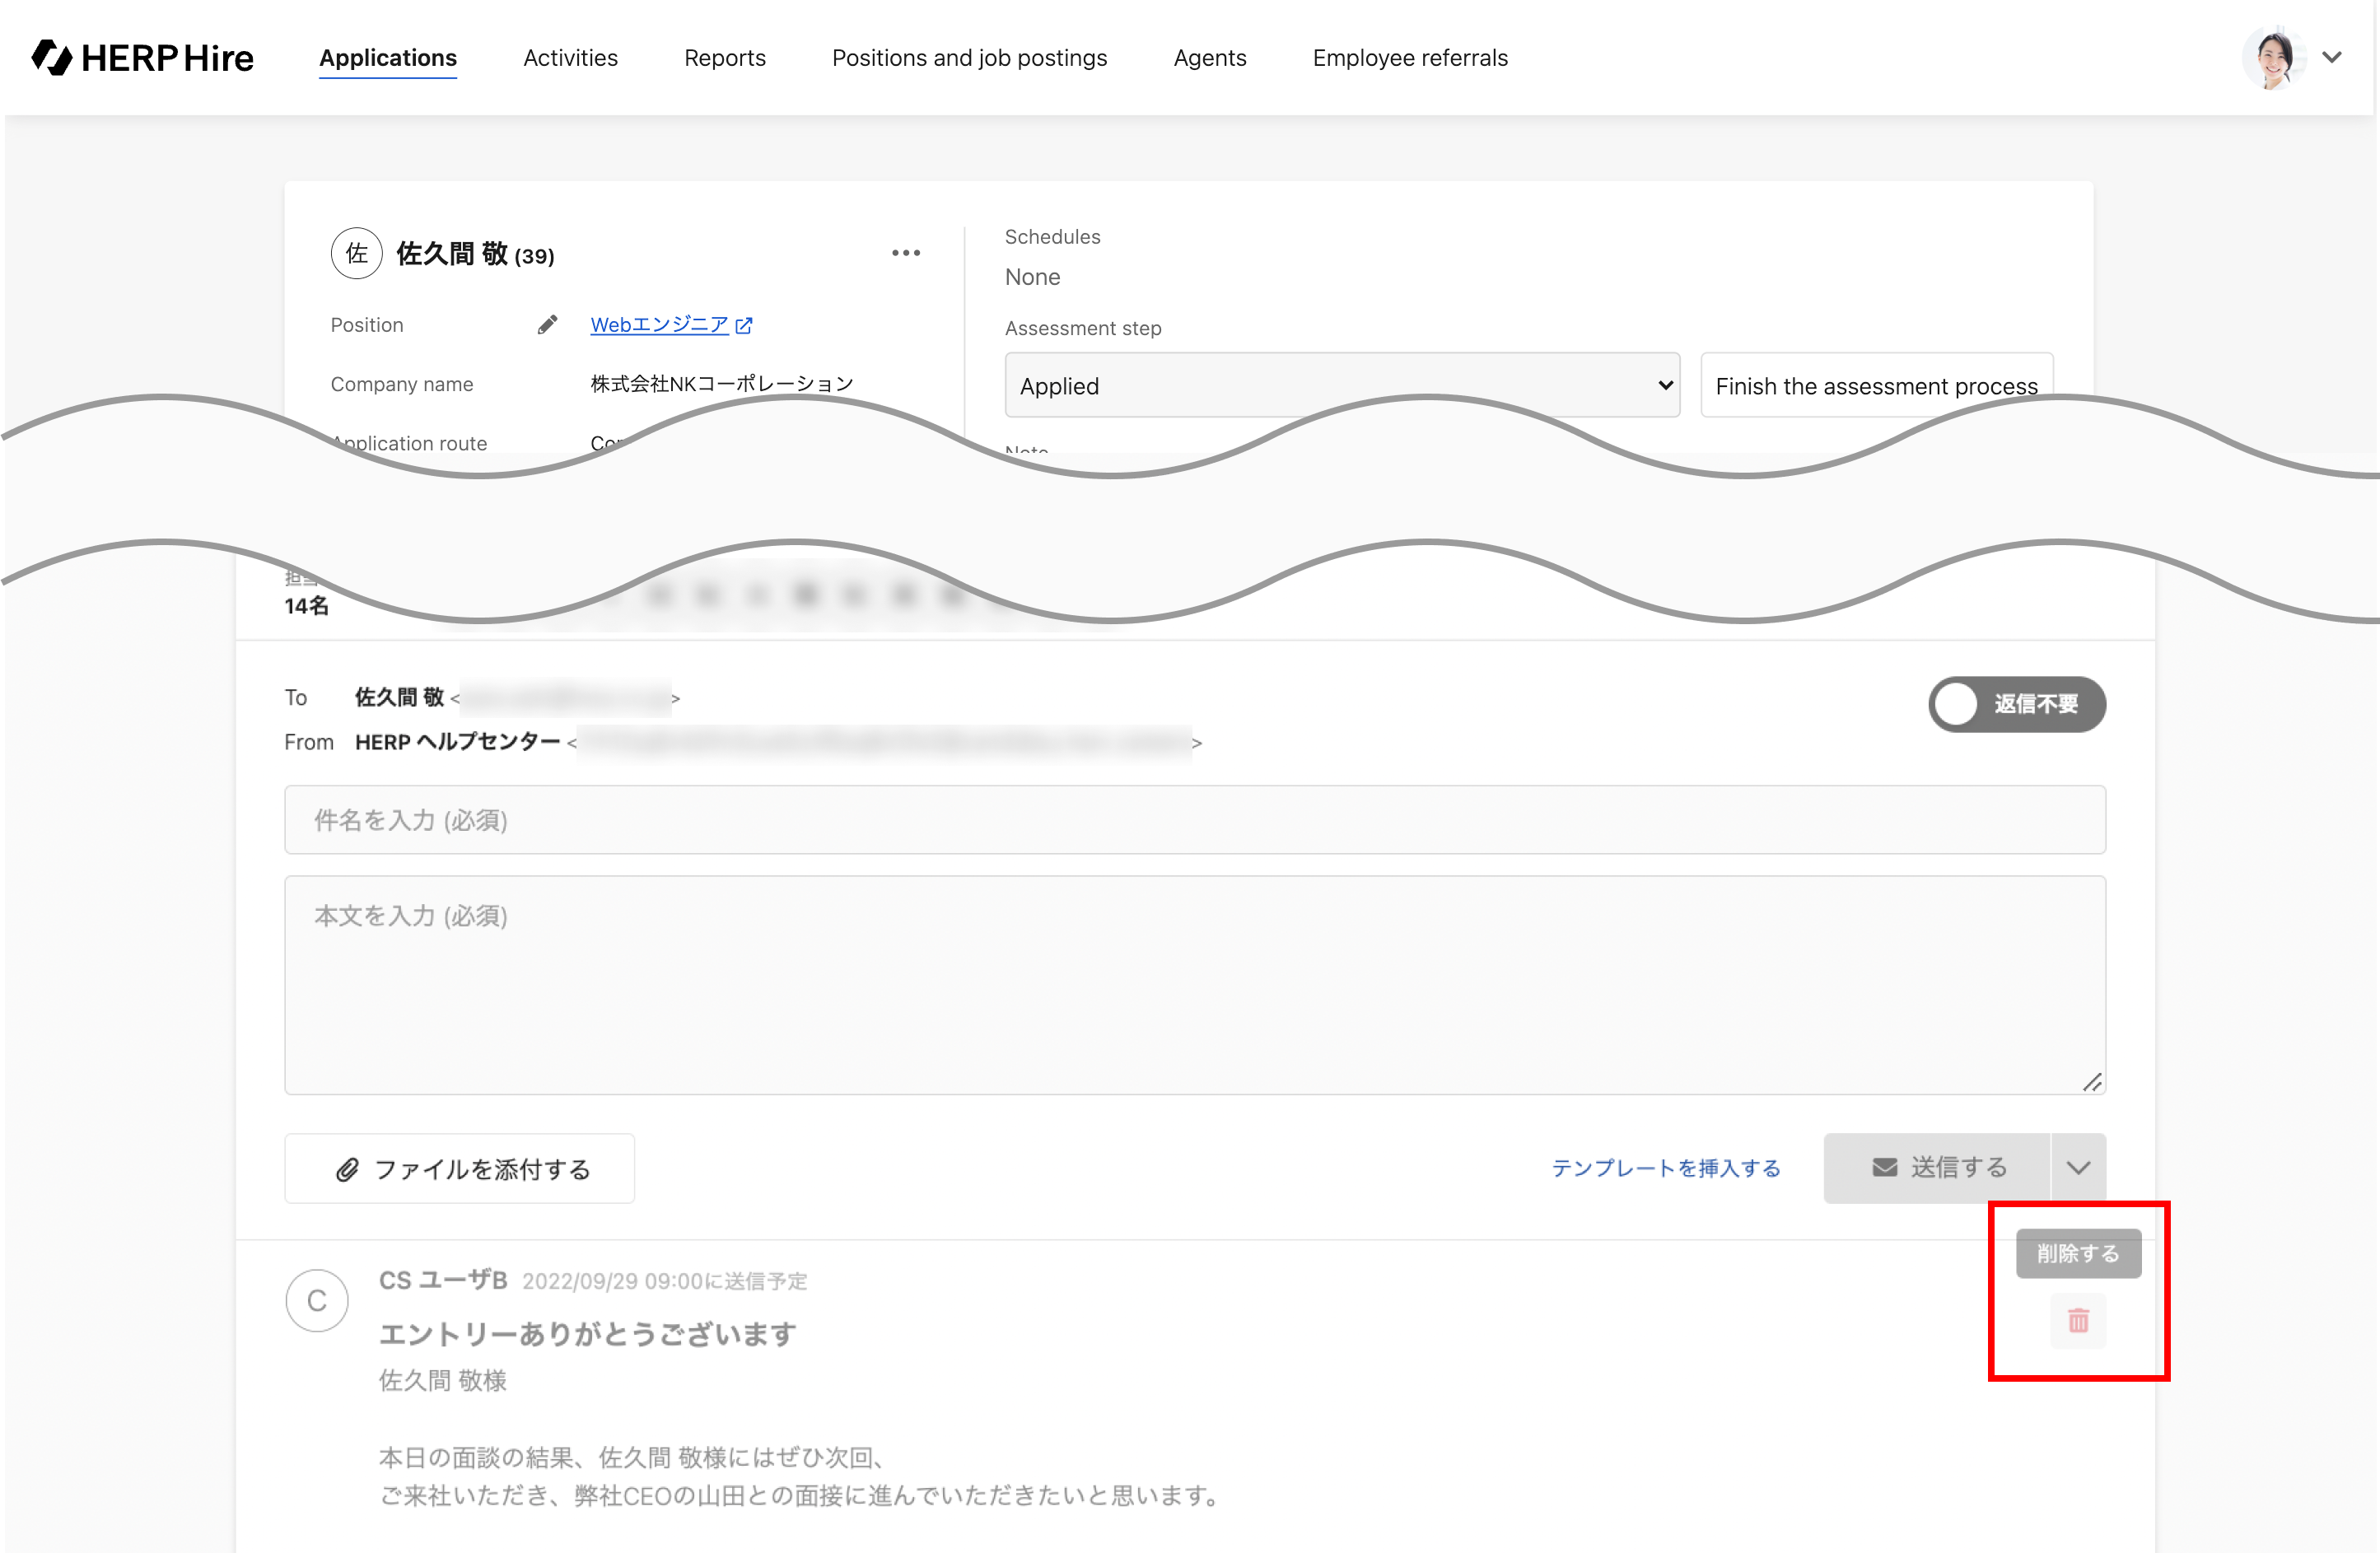Open the Reports tab

(724, 58)
